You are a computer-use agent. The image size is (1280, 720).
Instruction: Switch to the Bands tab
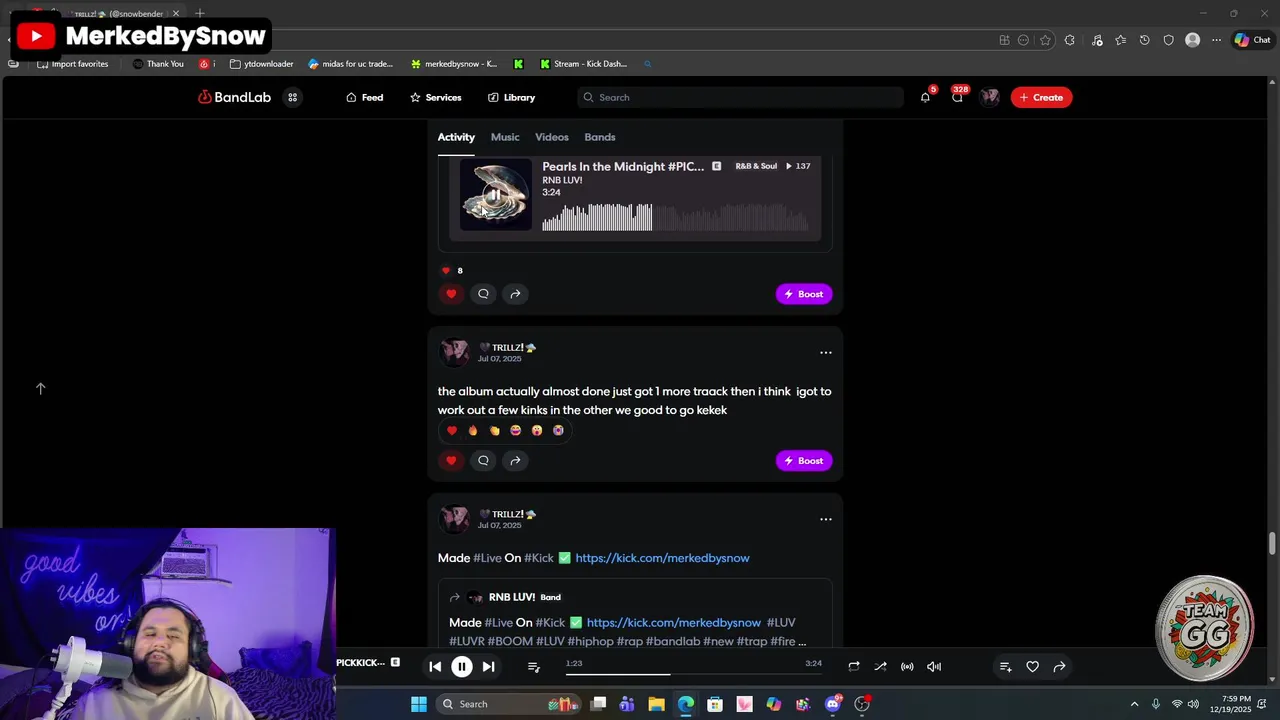(600, 137)
